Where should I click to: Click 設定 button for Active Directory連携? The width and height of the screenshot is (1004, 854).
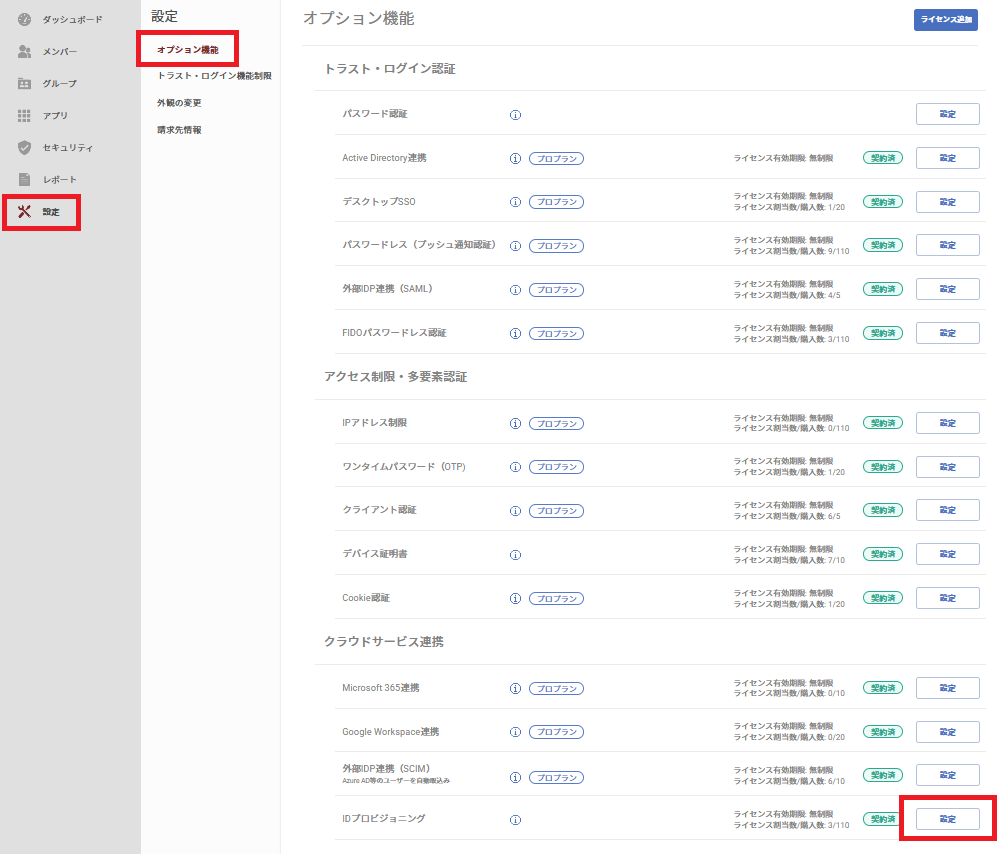click(x=947, y=158)
